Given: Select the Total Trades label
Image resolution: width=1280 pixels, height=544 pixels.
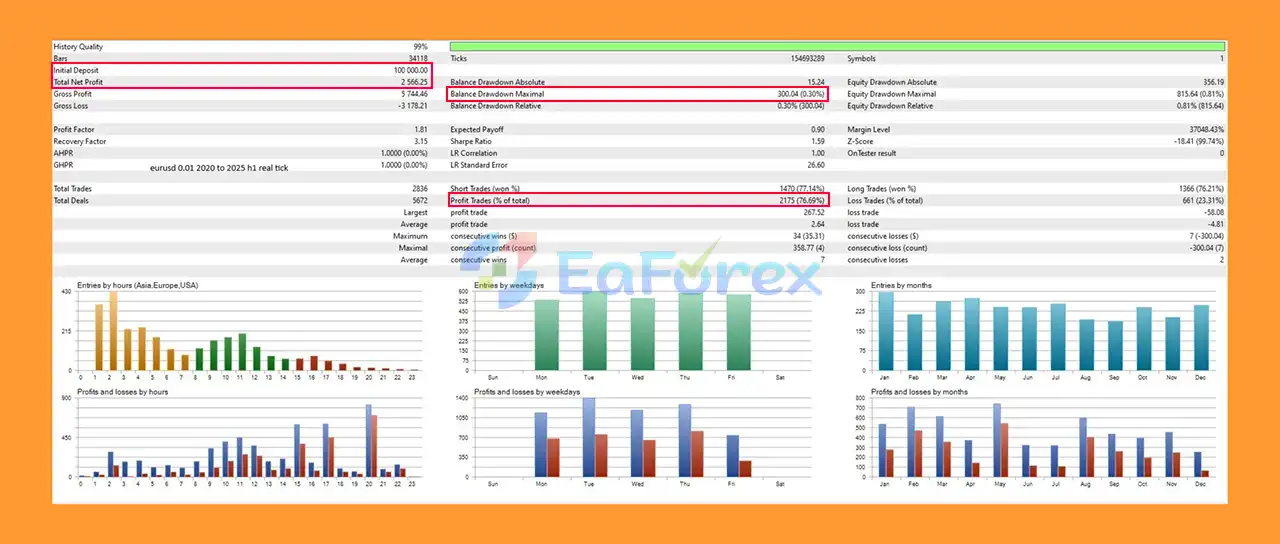Looking at the screenshot, I should coord(73,189).
